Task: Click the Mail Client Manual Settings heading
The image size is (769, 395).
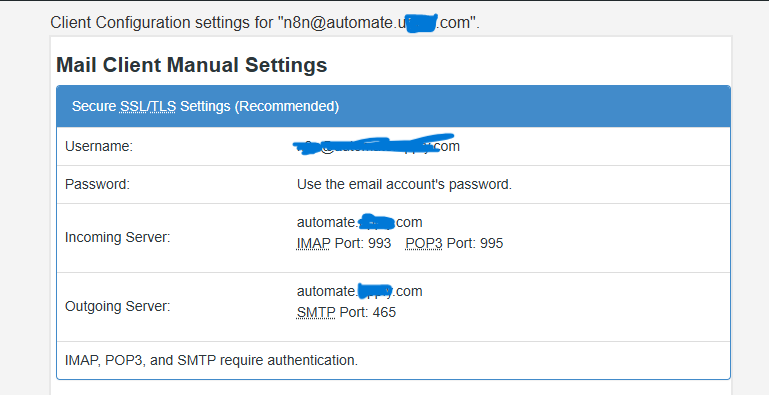Action: 191,65
